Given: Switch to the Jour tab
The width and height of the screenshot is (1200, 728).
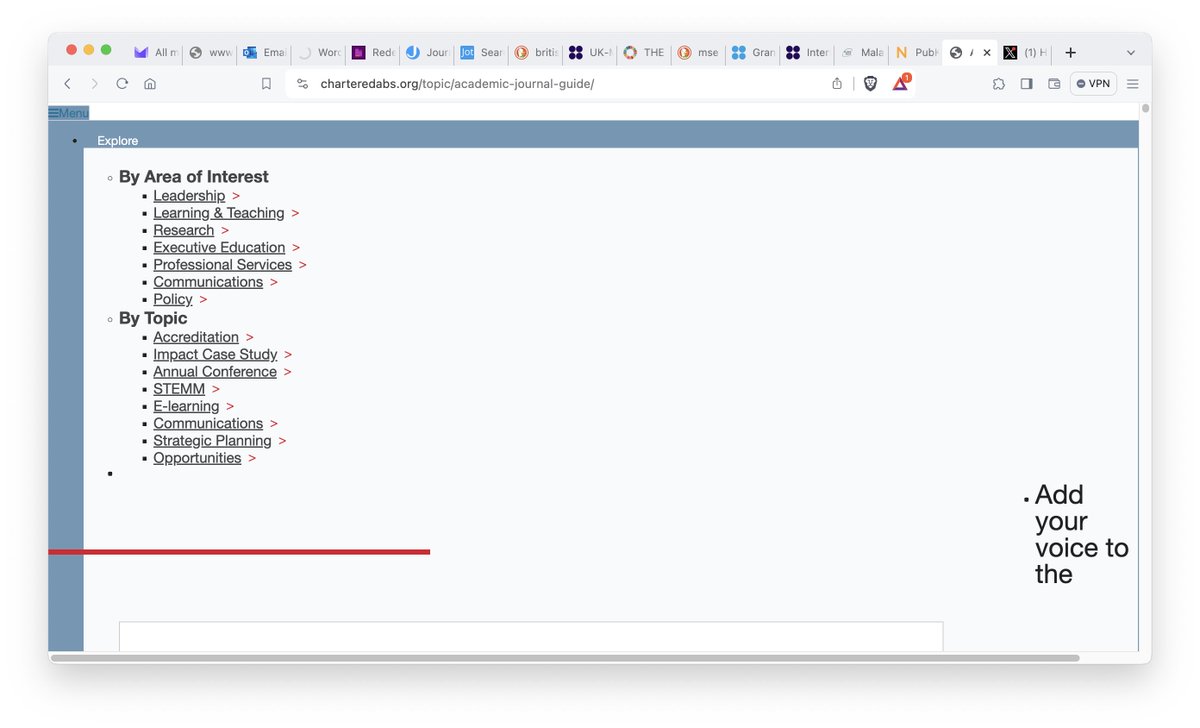Looking at the screenshot, I should [x=426, y=53].
